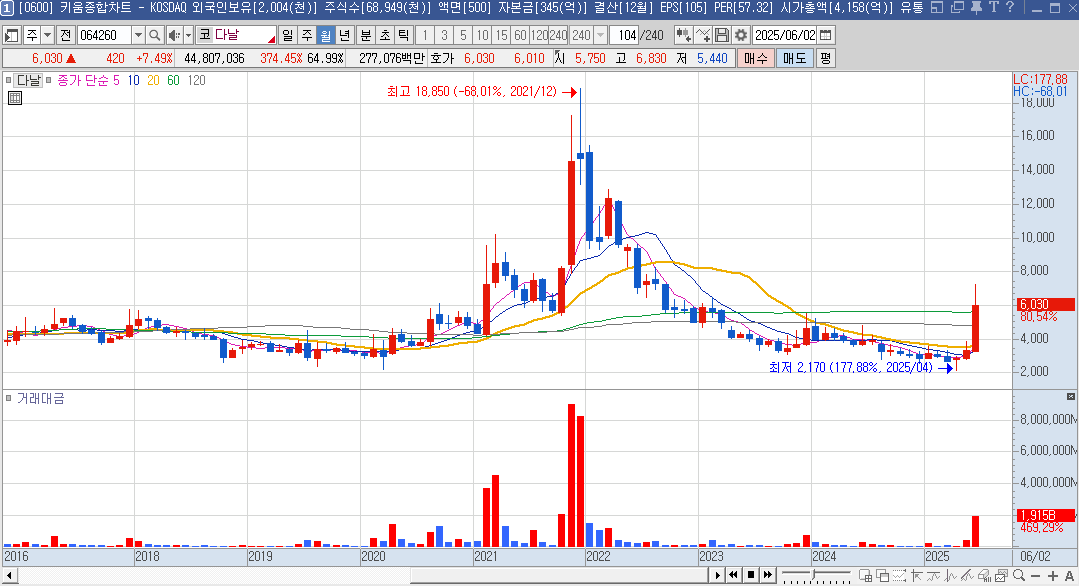Open the dropdown beside the speaker icon
Image resolution: width=1079 pixels, height=586 pixels.
[188, 35]
